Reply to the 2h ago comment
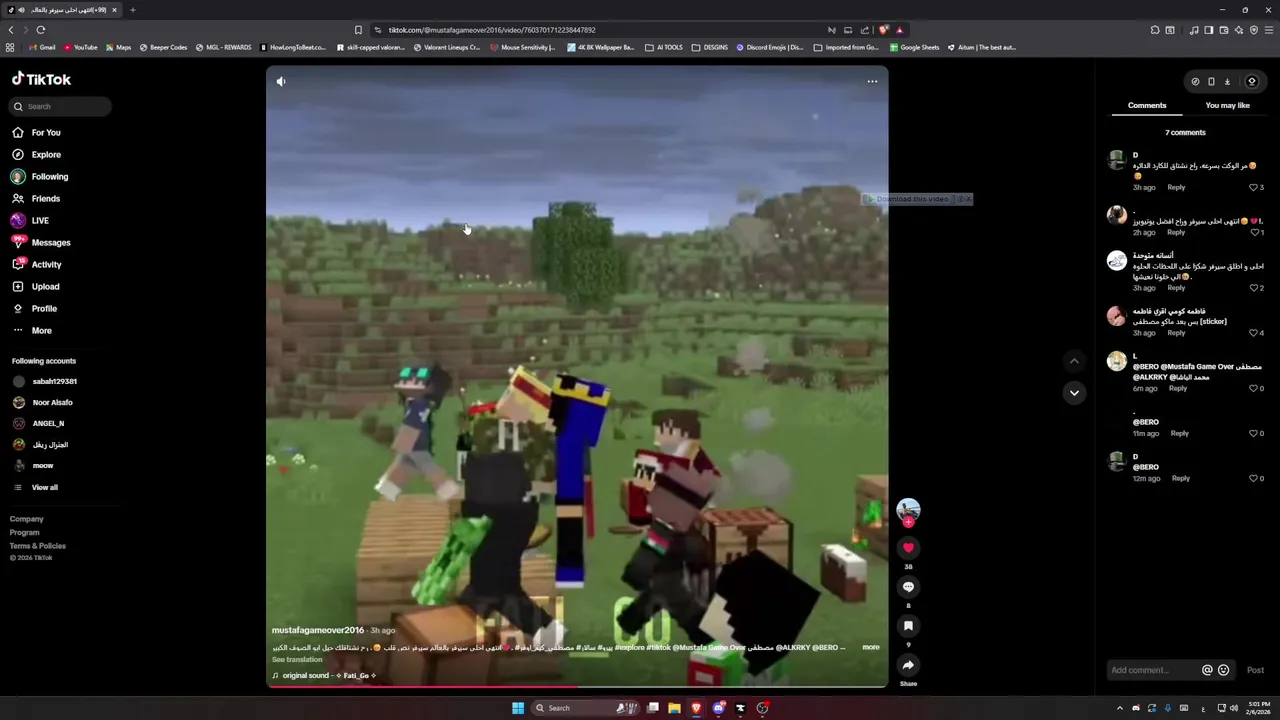 [1176, 233]
